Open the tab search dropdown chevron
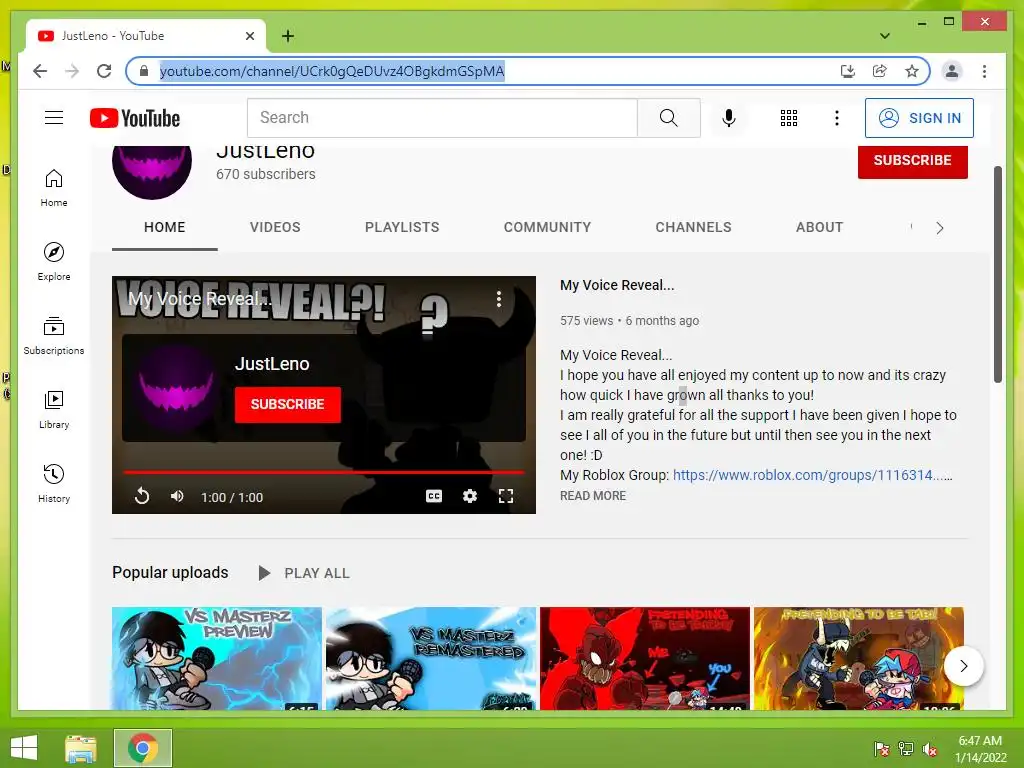This screenshot has width=1024, height=768. [885, 36]
